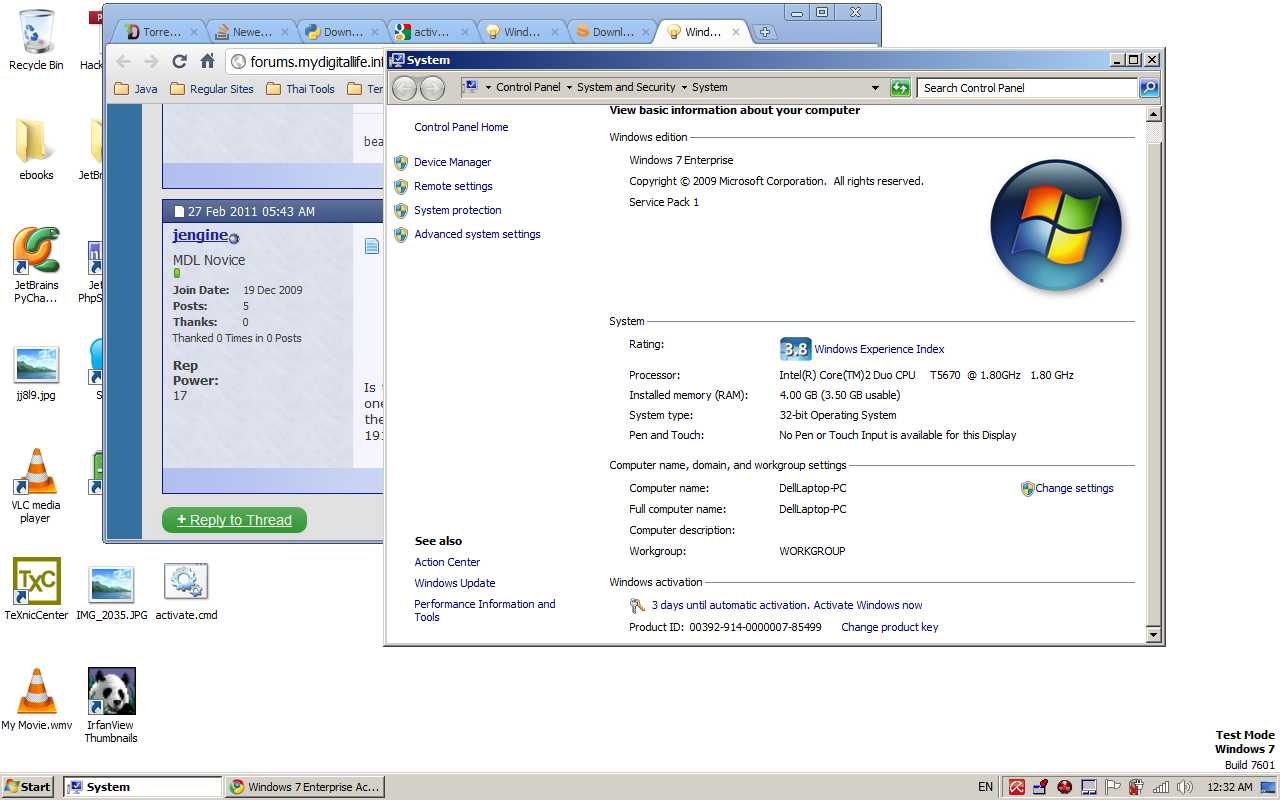Open Performance Information and Tools link
Viewport: 1280px width, 800px height.
click(x=485, y=610)
